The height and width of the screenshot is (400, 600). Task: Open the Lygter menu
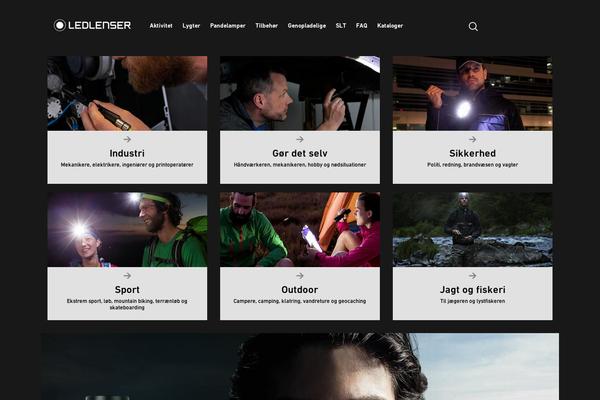coord(191,26)
